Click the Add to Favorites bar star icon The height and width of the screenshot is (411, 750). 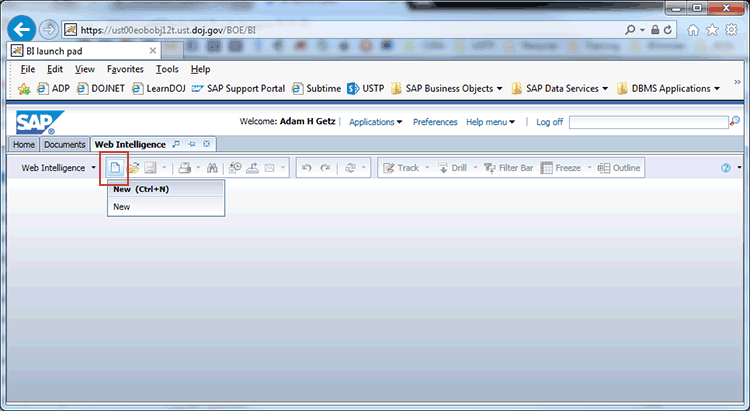coord(24,89)
